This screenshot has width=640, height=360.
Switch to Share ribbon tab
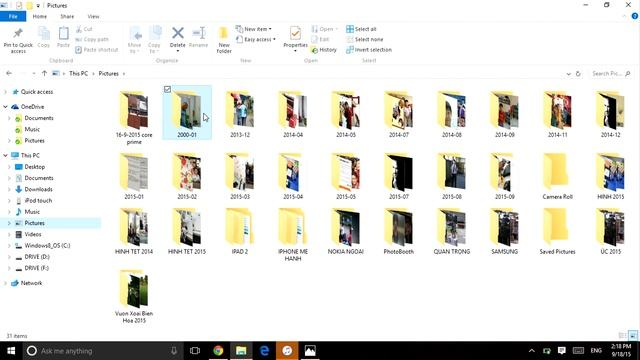coord(67,16)
